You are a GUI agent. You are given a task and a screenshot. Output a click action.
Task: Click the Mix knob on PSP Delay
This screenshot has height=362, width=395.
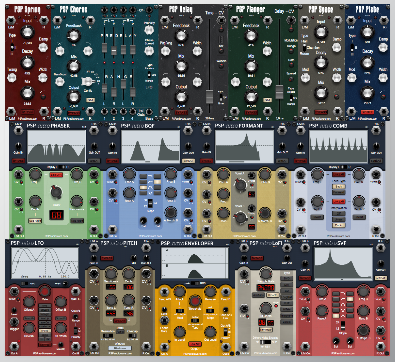coord(181,67)
